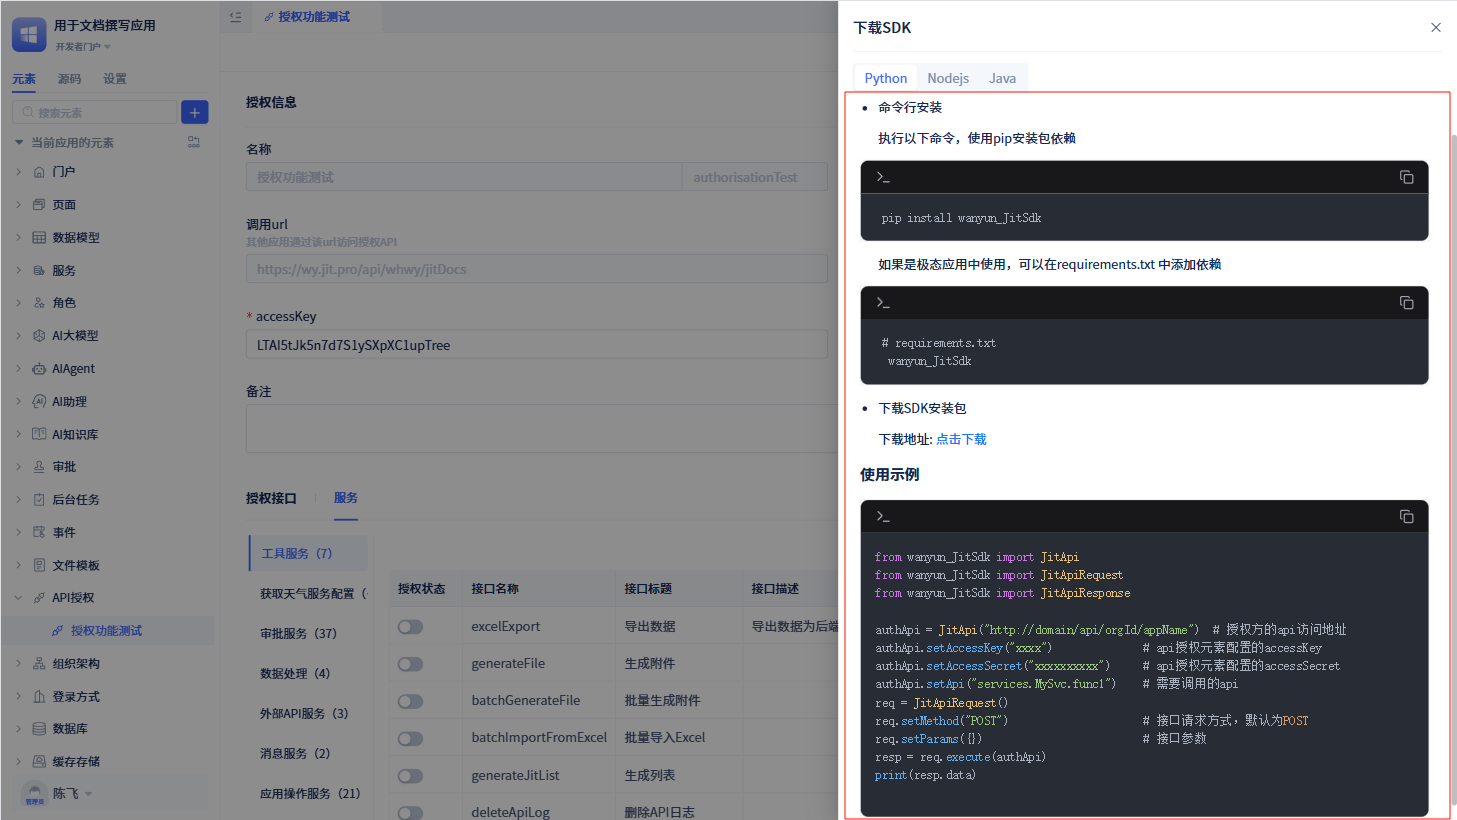1457x820 pixels.
Task: Copy the requirements.txt snippet
Action: coord(1406,303)
